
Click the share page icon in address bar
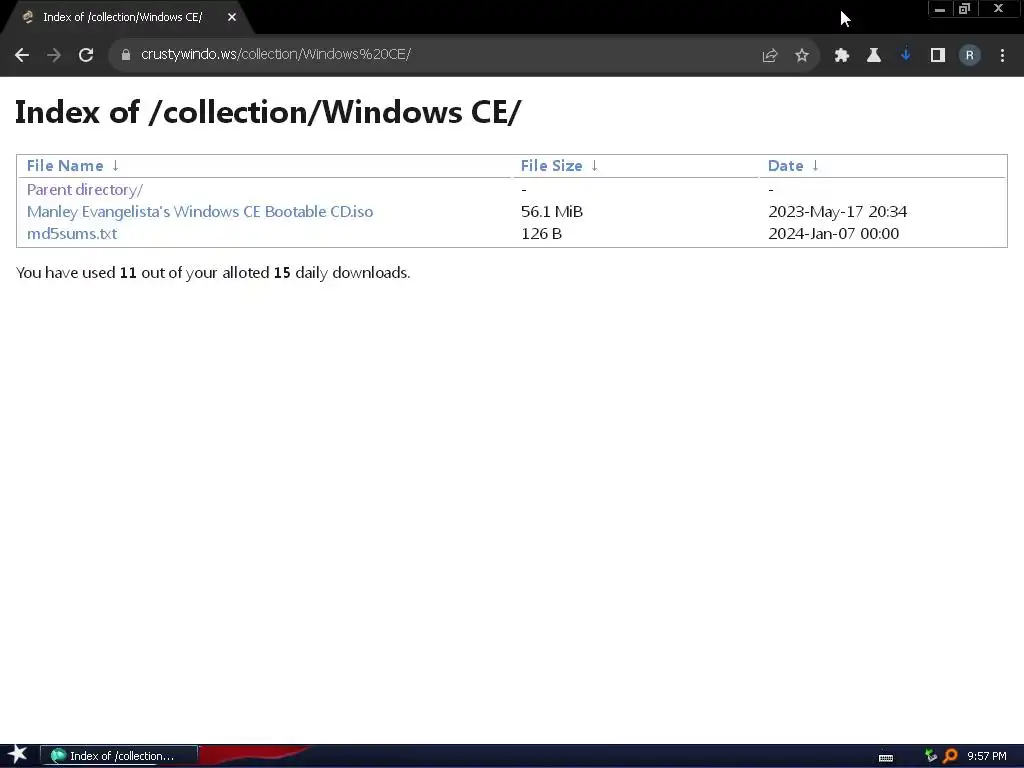point(770,56)
